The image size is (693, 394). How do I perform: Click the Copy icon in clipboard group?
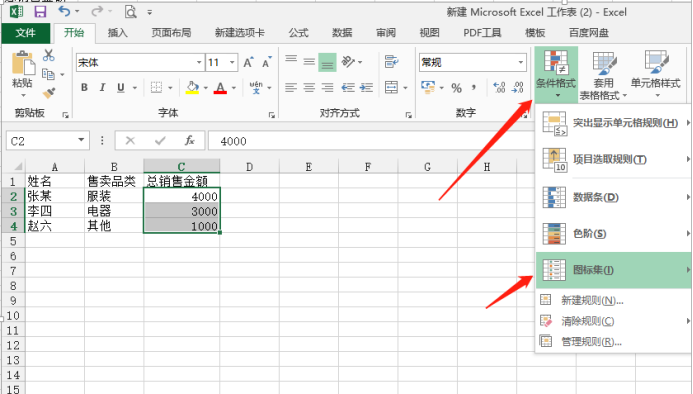coord(48,74)
